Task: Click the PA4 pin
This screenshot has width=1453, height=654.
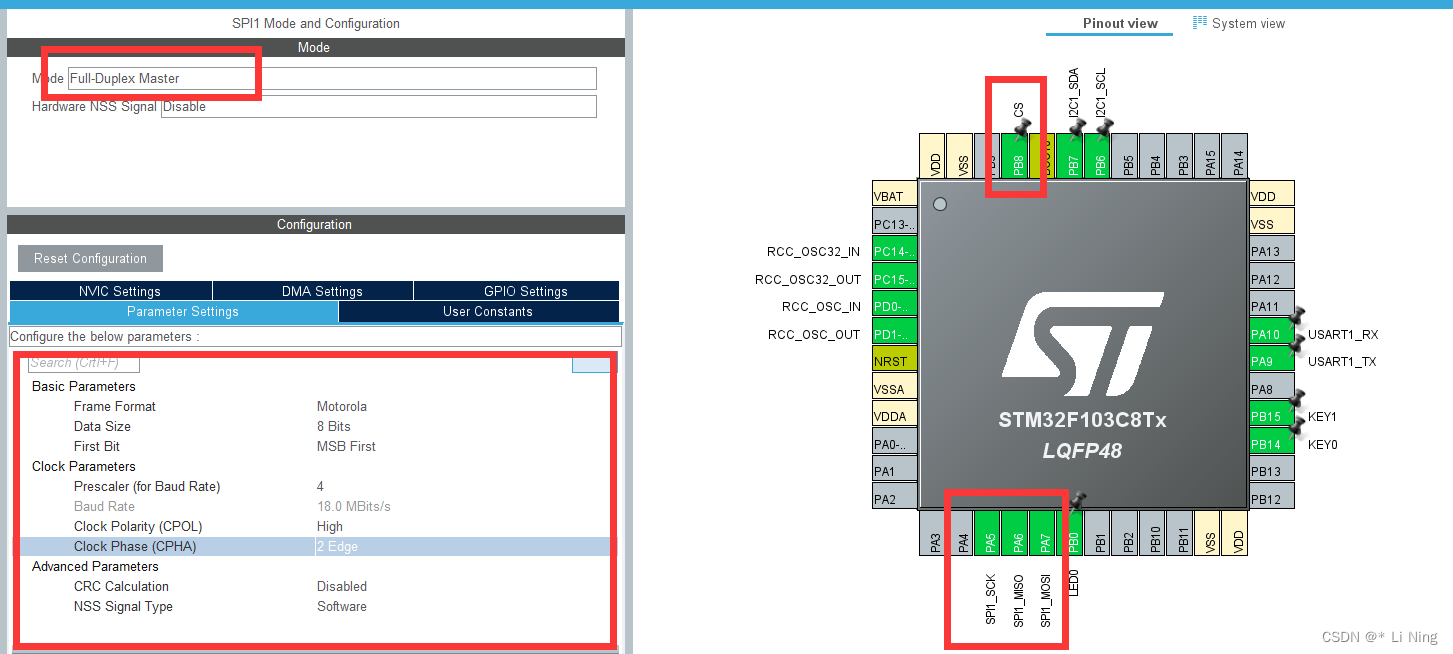Action: click(x=961, y=533)
